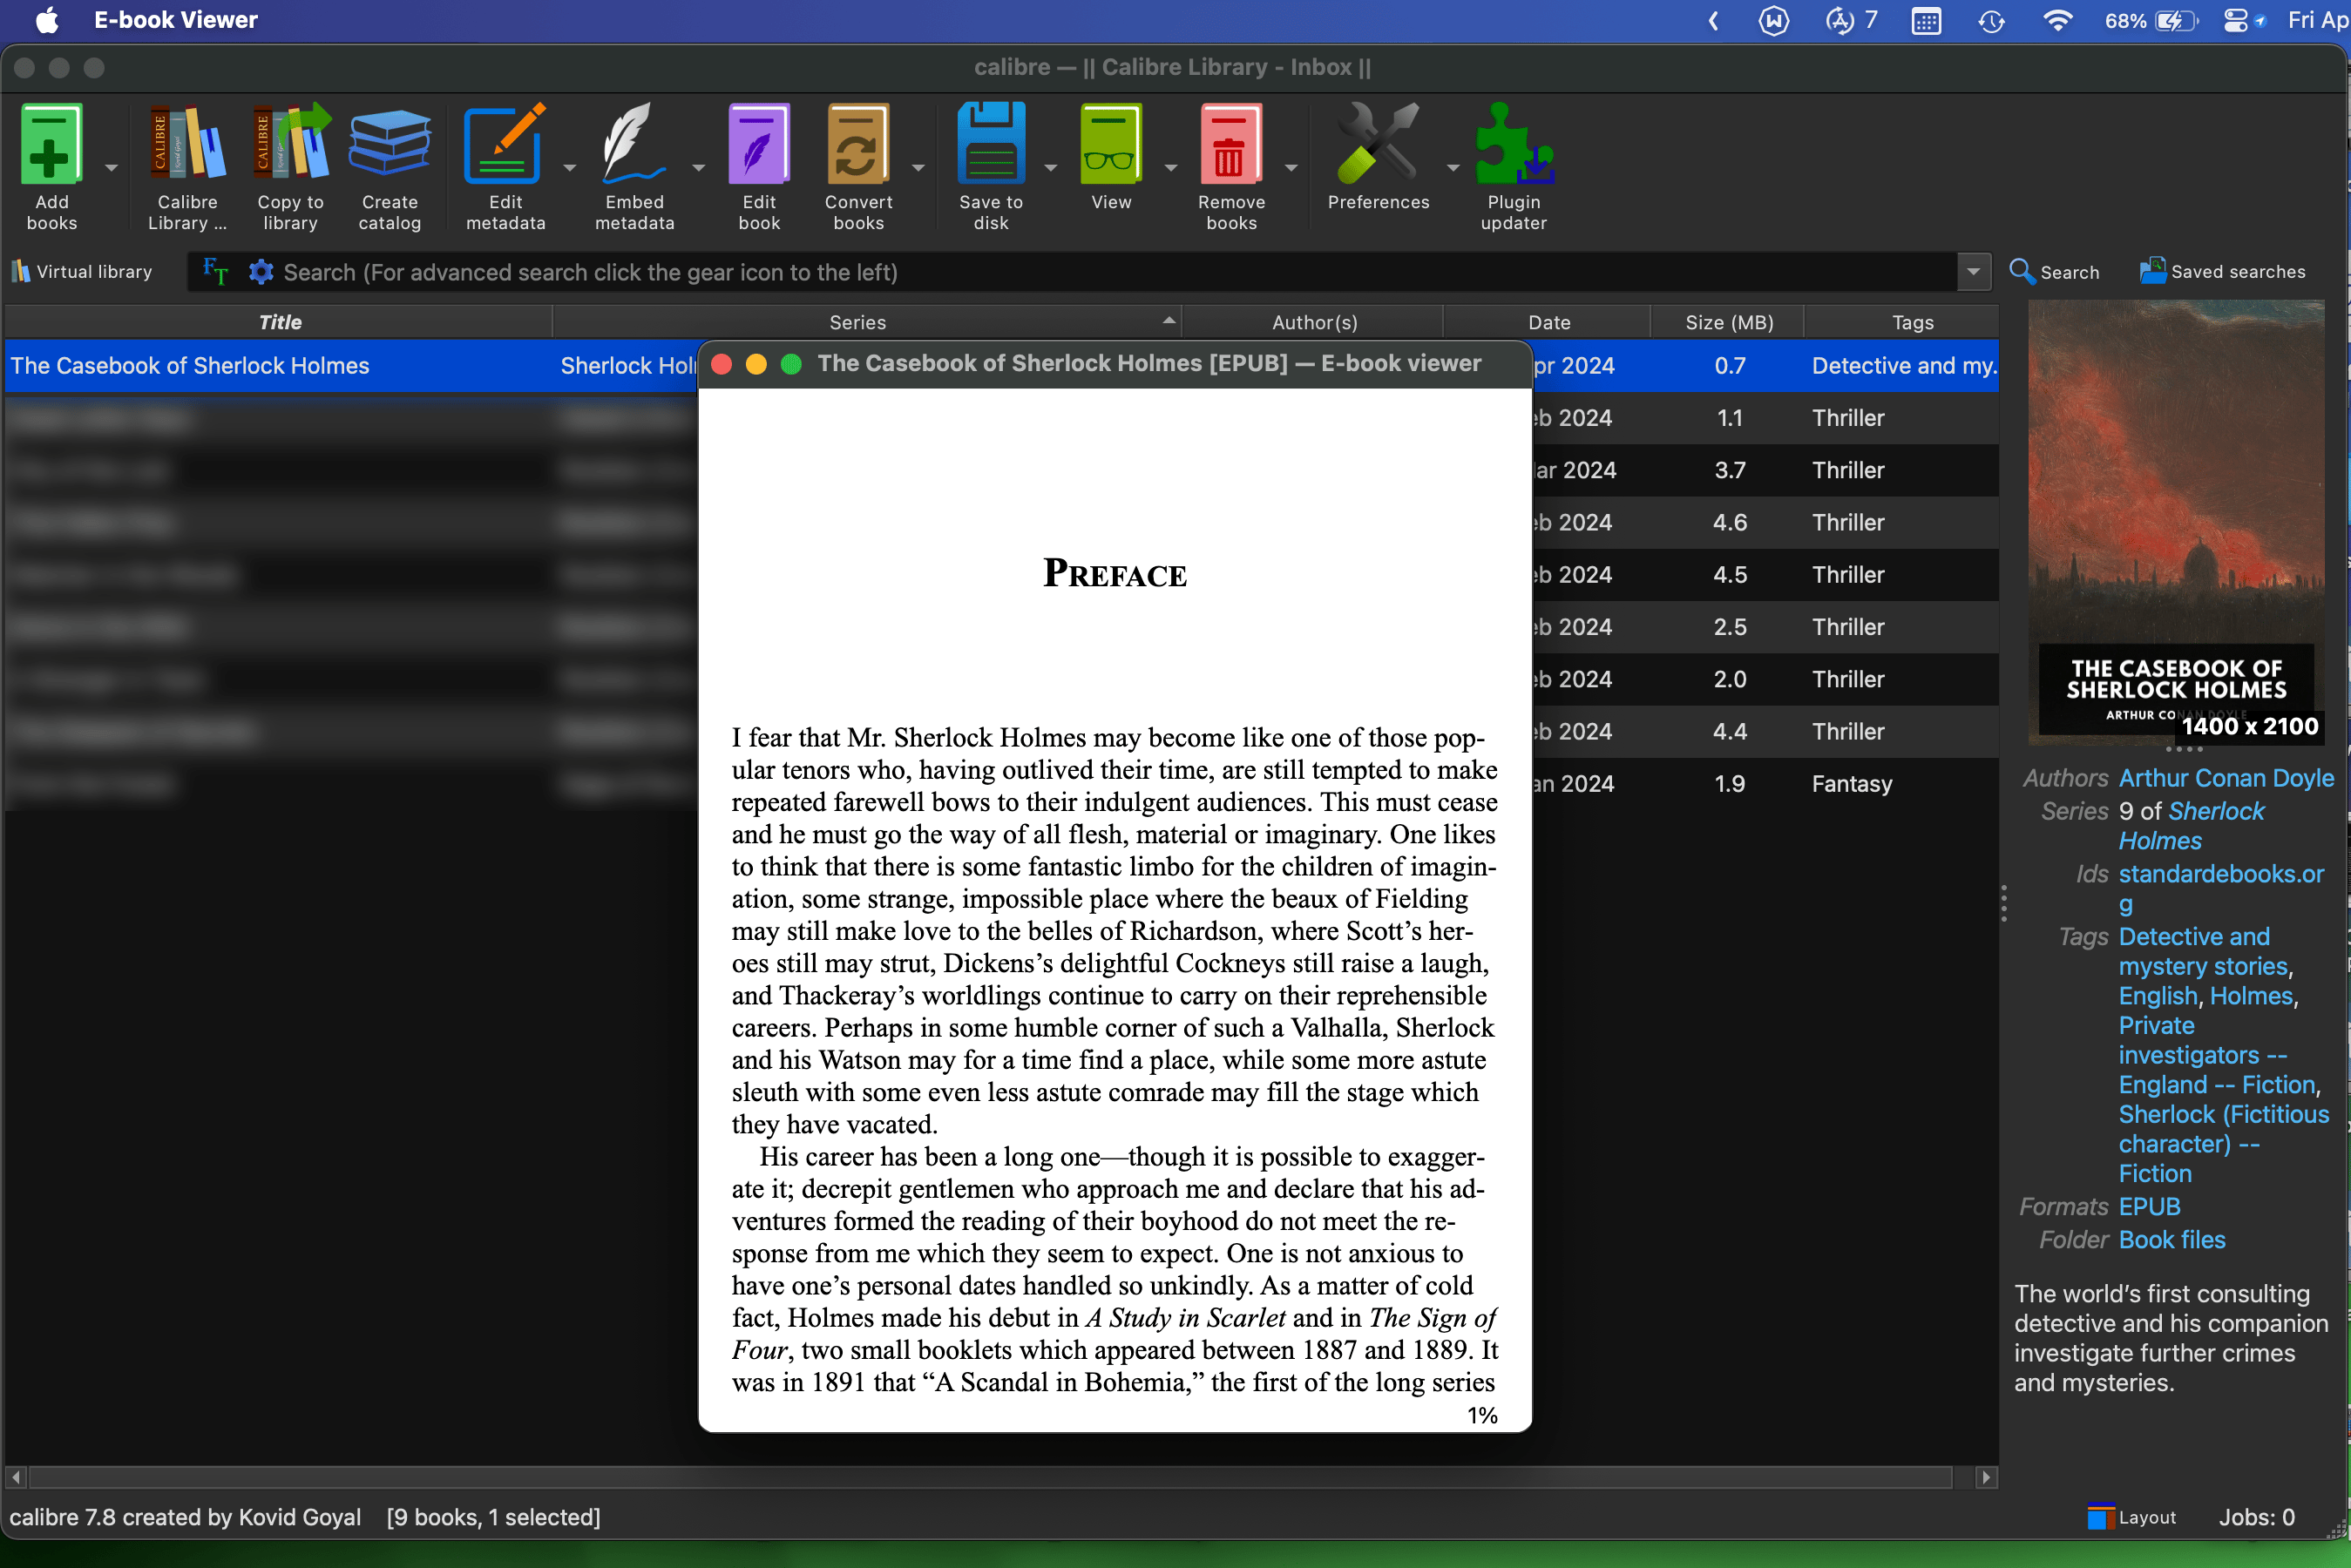This screenshot has width=2351, height=1568.
Task: Open Saved searches
Action: [x=2222, y=271]
